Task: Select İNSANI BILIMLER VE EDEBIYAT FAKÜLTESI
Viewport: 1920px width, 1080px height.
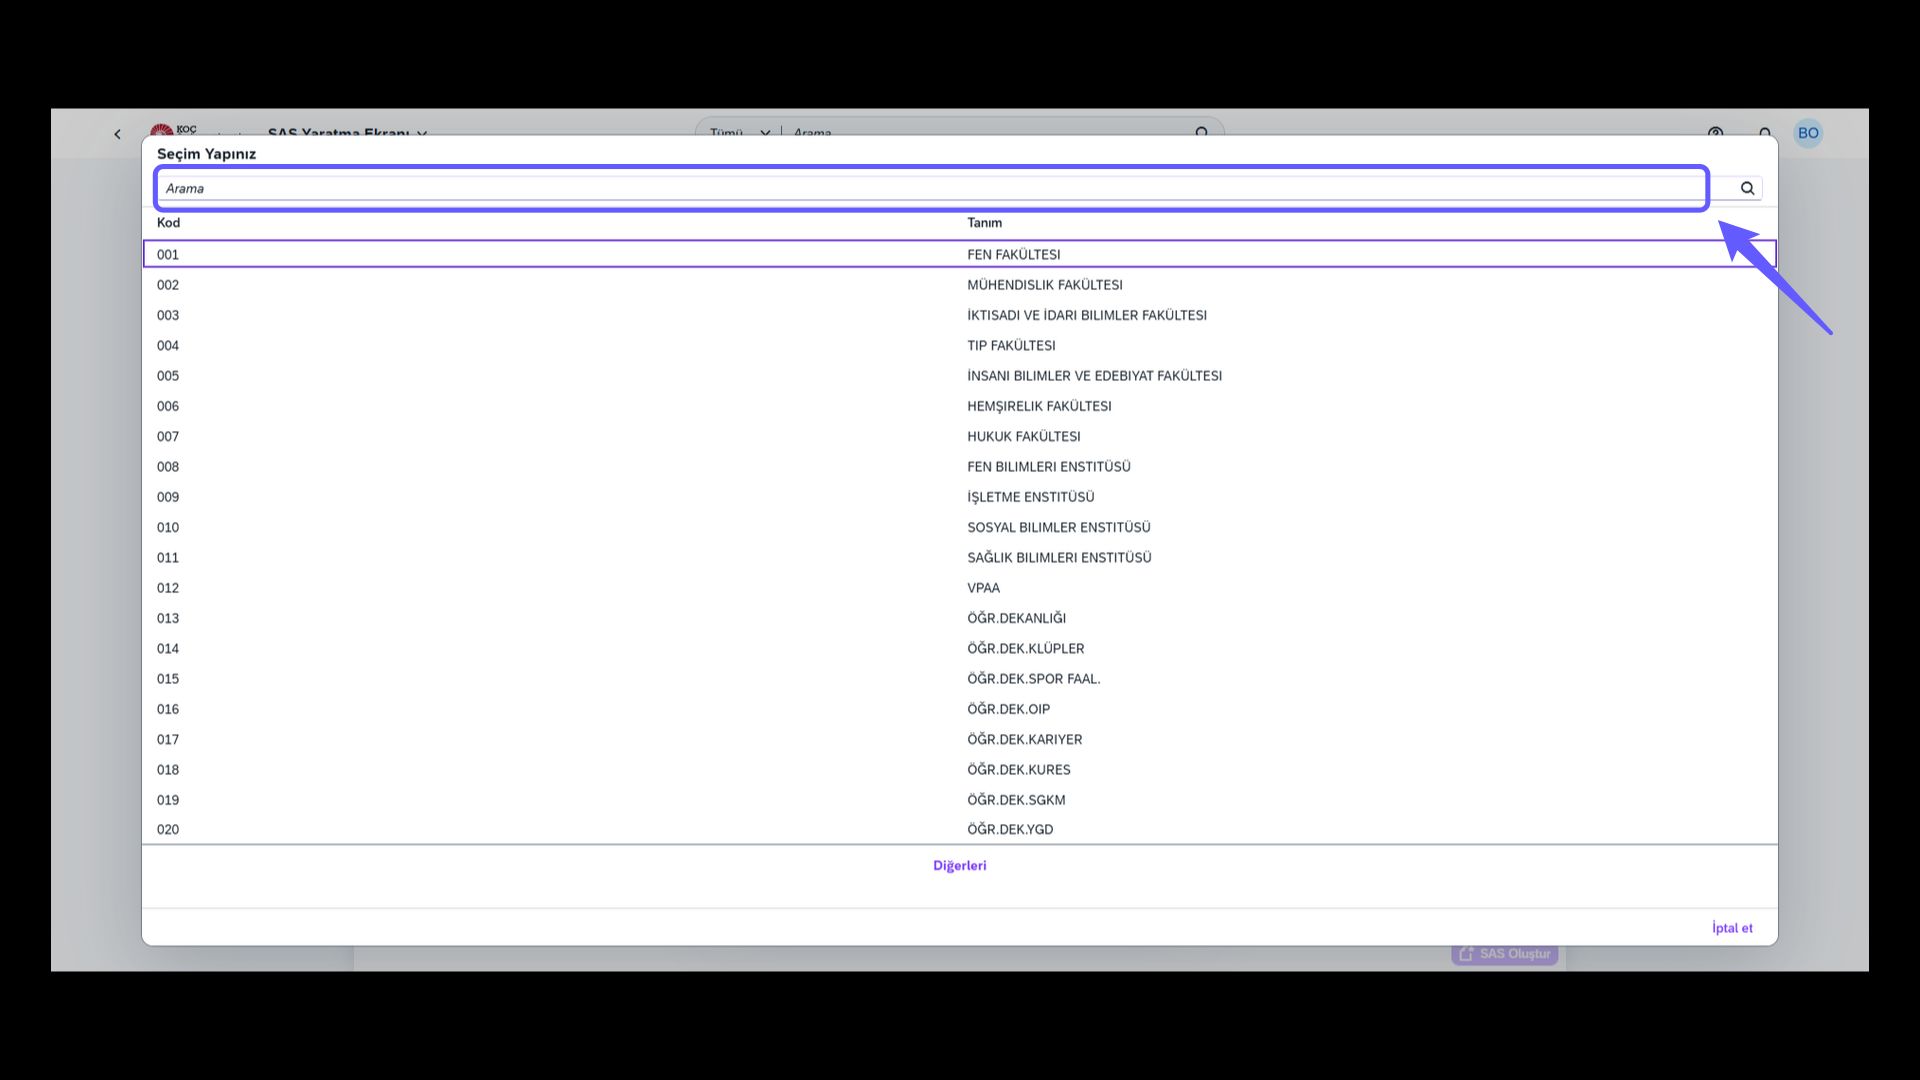Action: [960, 376]
